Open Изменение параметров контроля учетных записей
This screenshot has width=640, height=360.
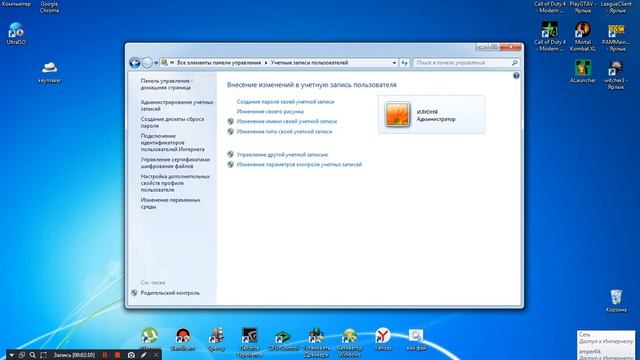click(x=299, y=164)
